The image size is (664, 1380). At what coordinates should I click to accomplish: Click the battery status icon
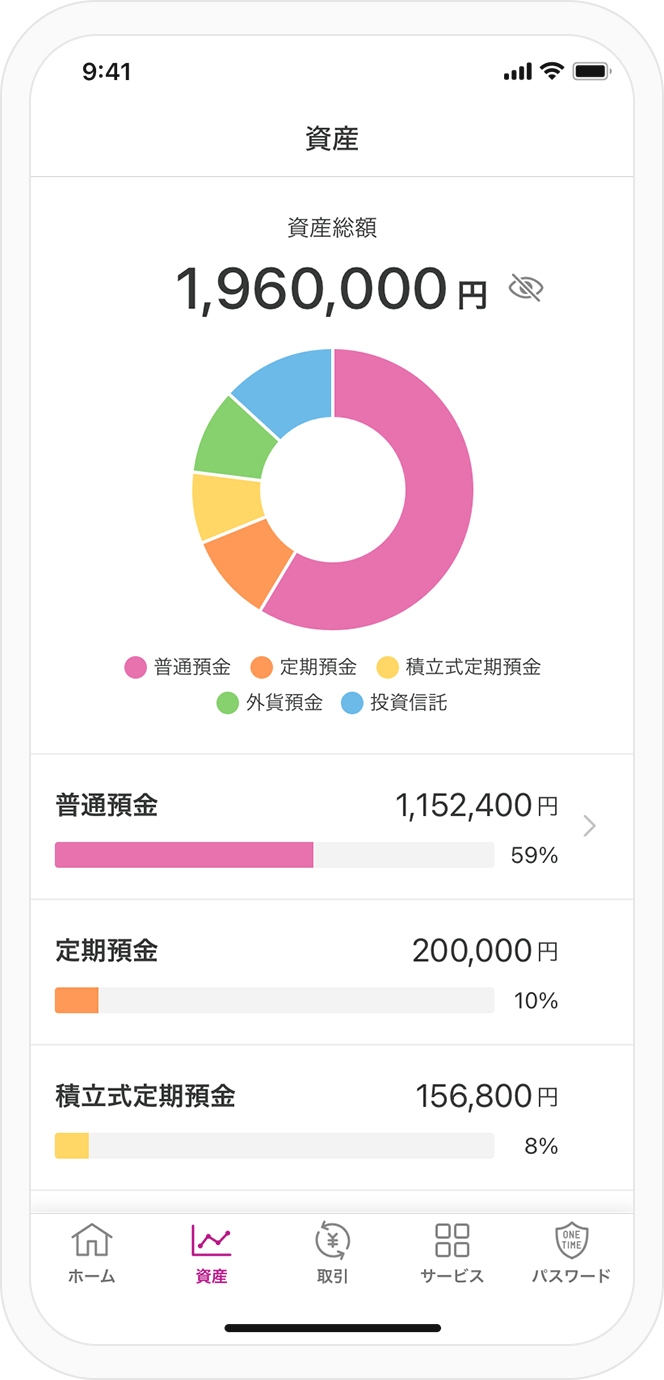[591, 72]
